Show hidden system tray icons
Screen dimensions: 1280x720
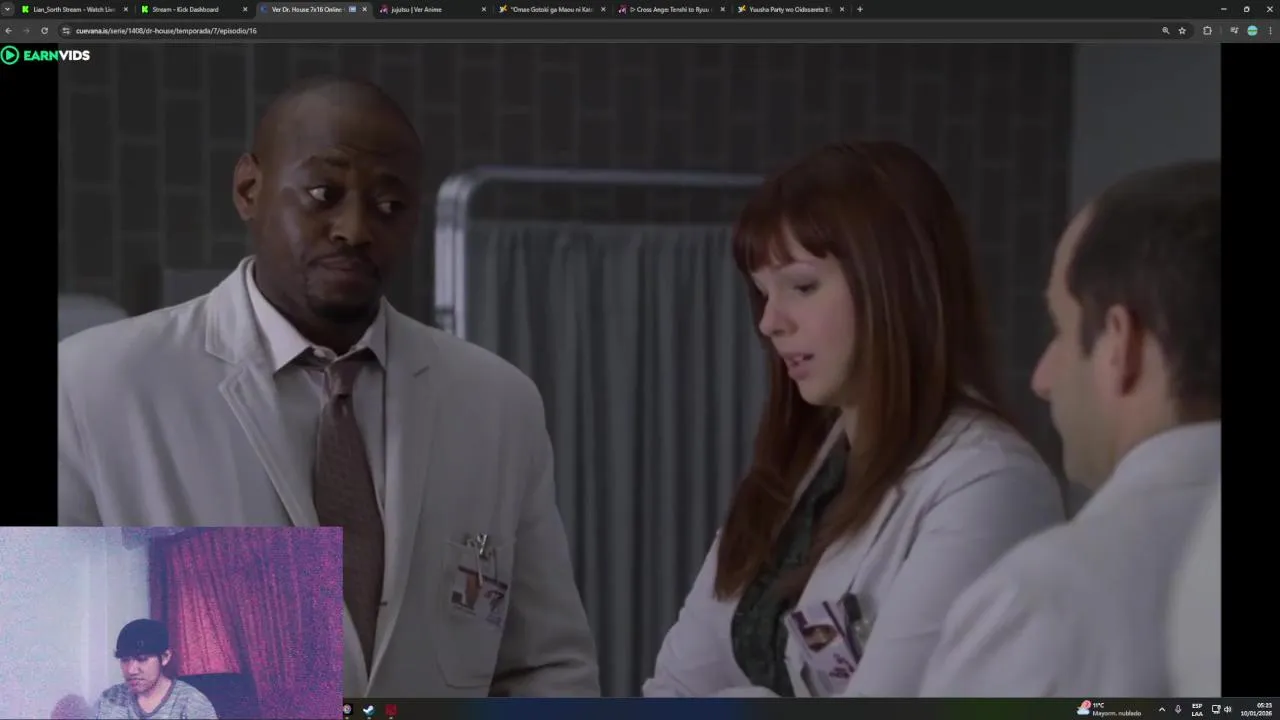[x=1161, y=709]
